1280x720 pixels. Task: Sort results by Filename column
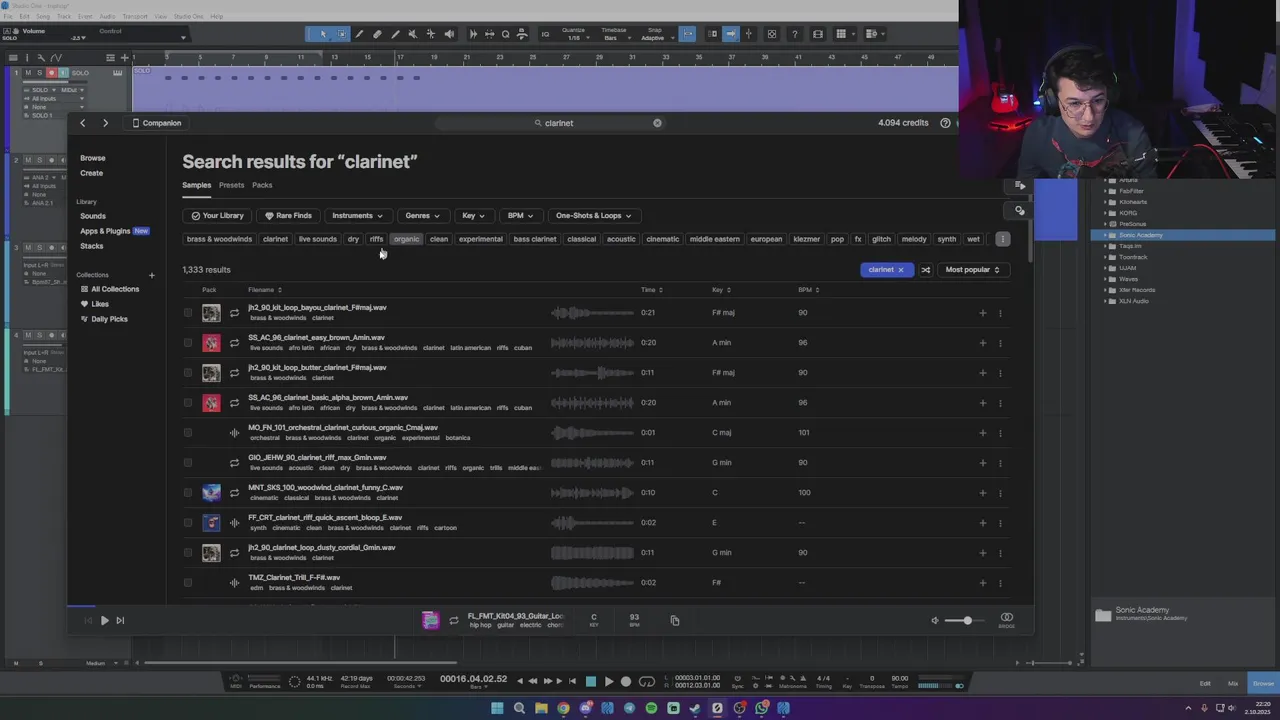click(265, 290)
